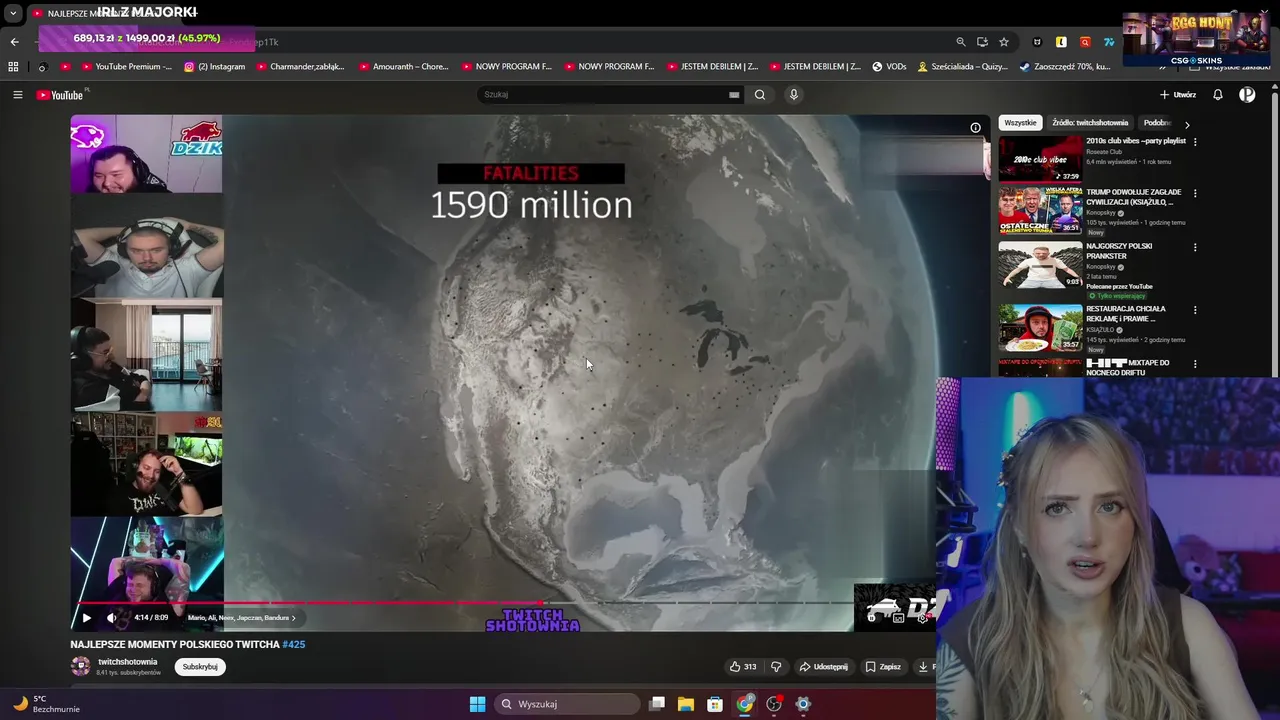The width and height of the screenshot is (1280, 720).
Task: Select the Źródło: twitchshotownia chip
Action: pos(1090,123)
